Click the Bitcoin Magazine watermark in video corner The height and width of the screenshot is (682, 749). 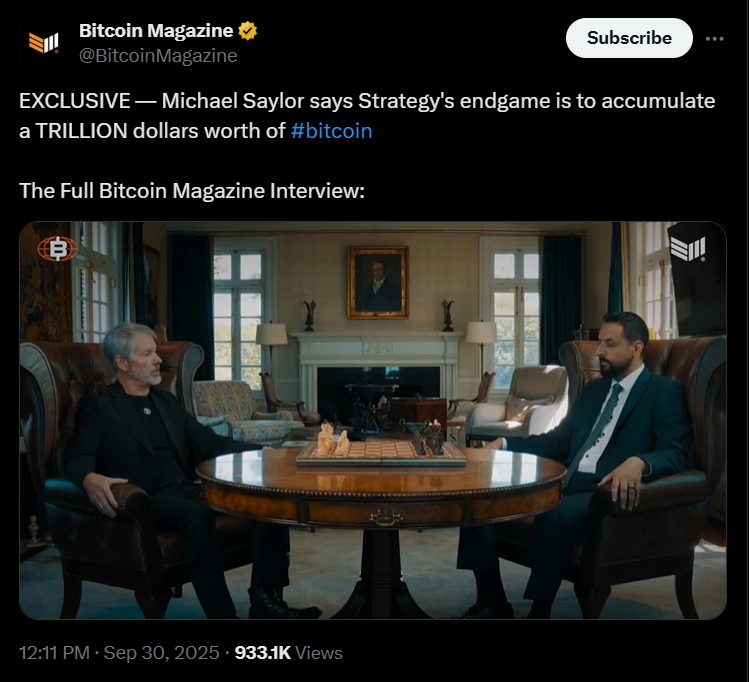pyautogui.click(x=688, y=248)
